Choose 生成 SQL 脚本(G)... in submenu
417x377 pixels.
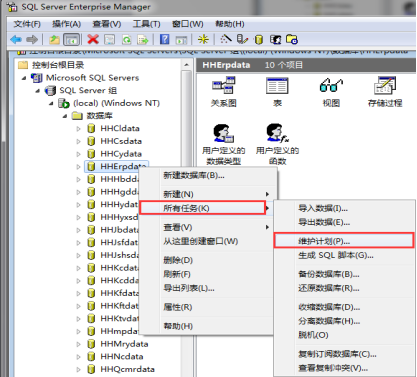[344, 255]
